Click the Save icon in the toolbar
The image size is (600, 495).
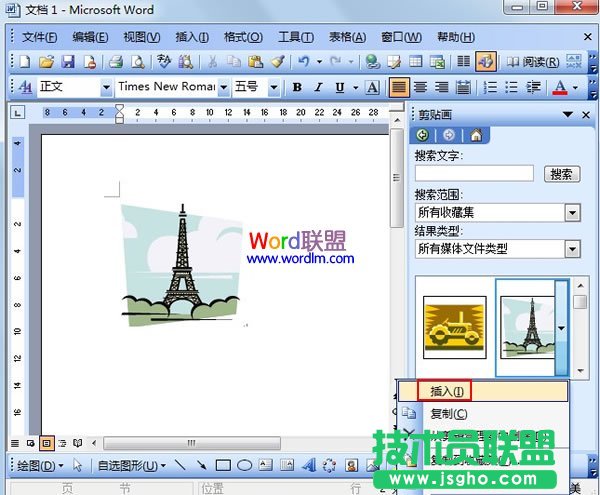tap(67, 62)
